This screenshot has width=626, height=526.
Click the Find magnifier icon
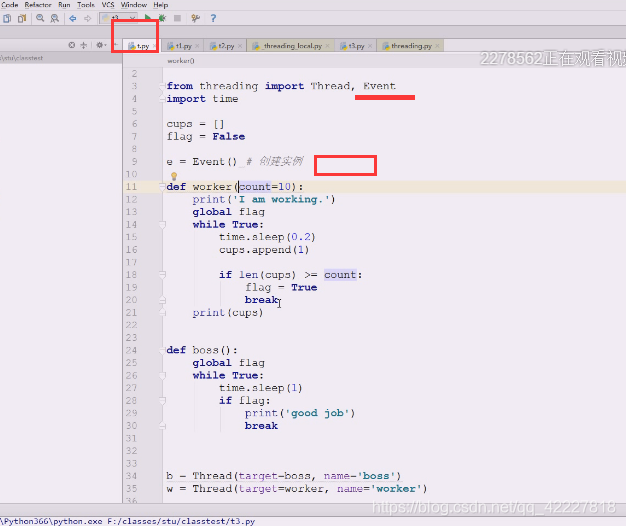click(x=40, y=18)
